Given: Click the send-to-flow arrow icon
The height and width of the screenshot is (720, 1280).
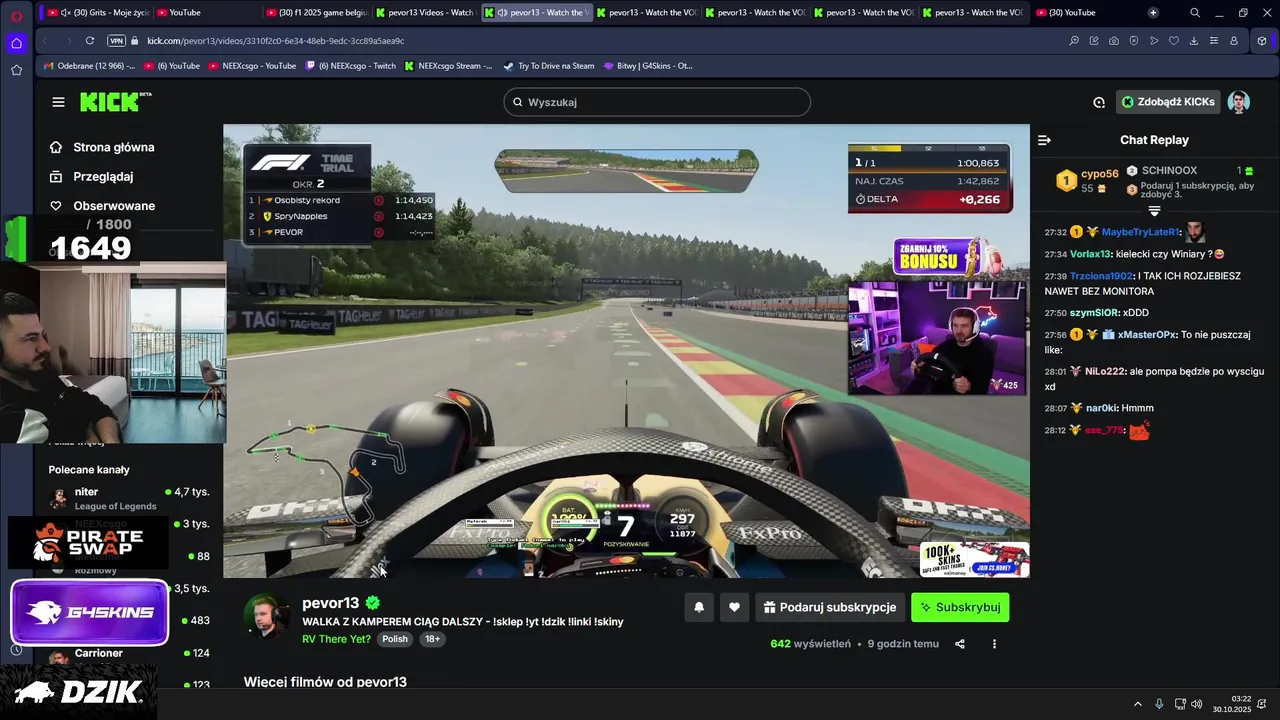Looking at the screenshot, I should click(1154, 41).
